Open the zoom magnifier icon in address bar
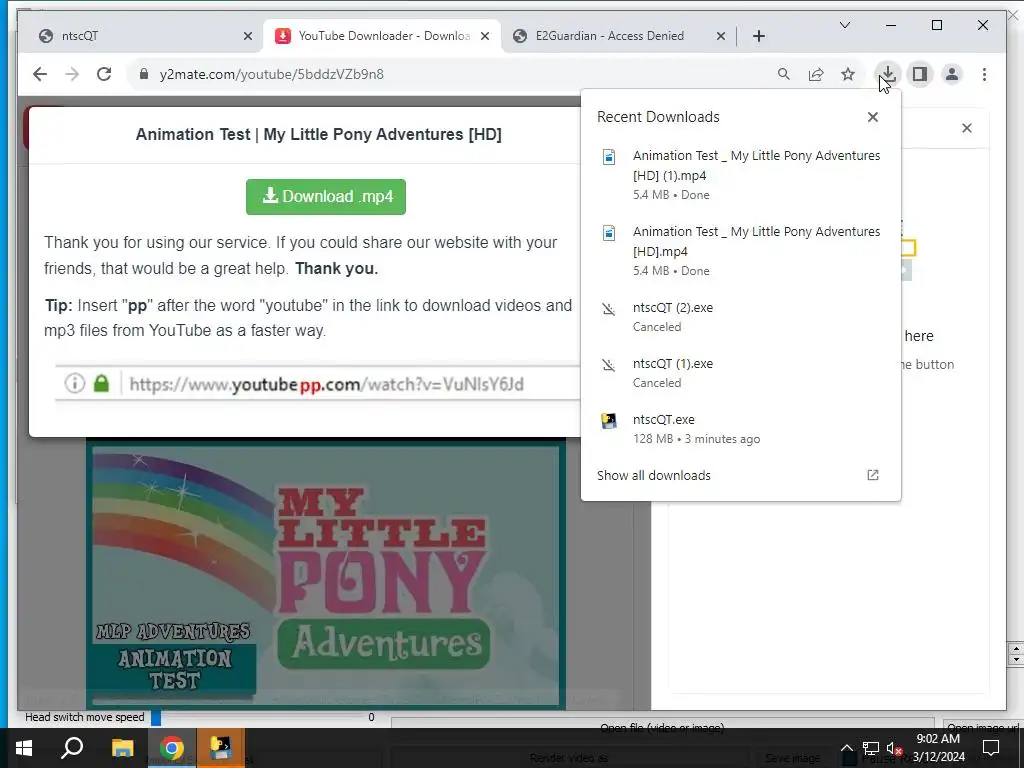1024x768 pixels. (784, 74)
